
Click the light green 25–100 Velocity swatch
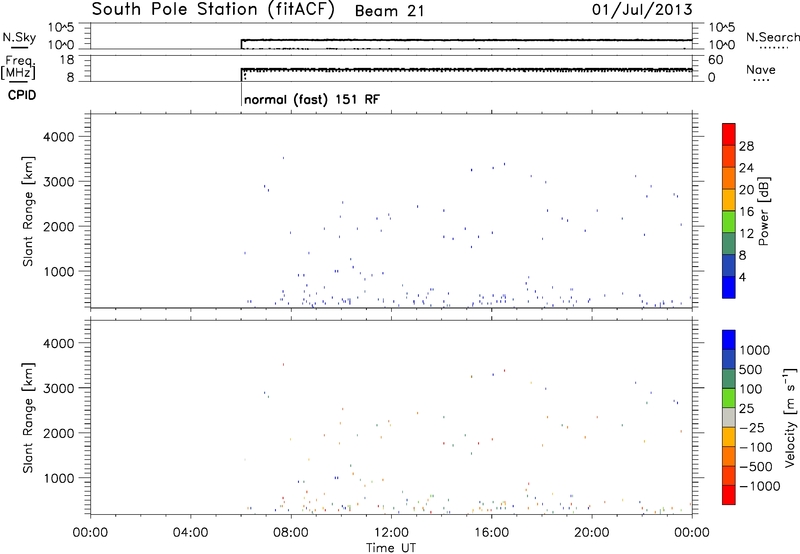[x=729, y=398]
